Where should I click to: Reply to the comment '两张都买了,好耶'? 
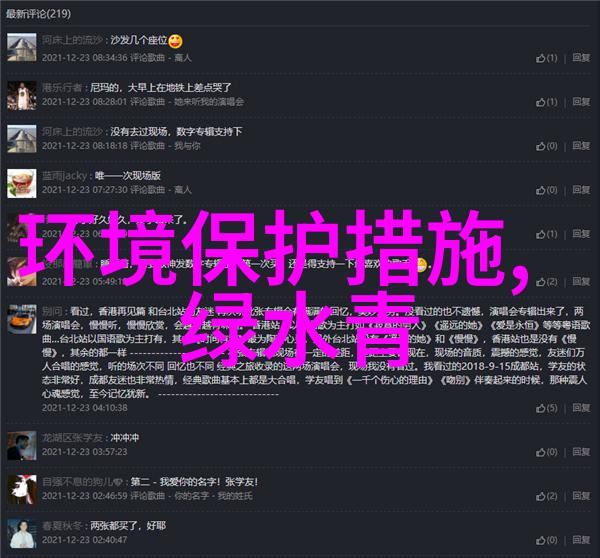tap(581, 540)
